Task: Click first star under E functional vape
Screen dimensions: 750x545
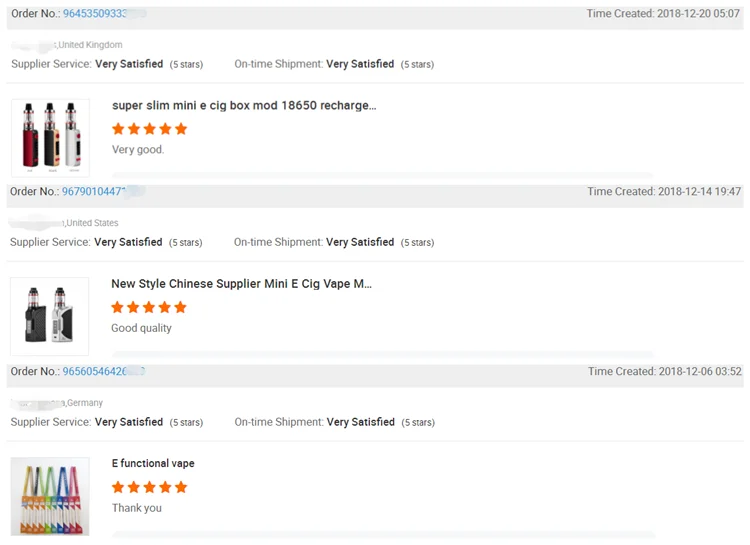Action: tap(118, 488)
